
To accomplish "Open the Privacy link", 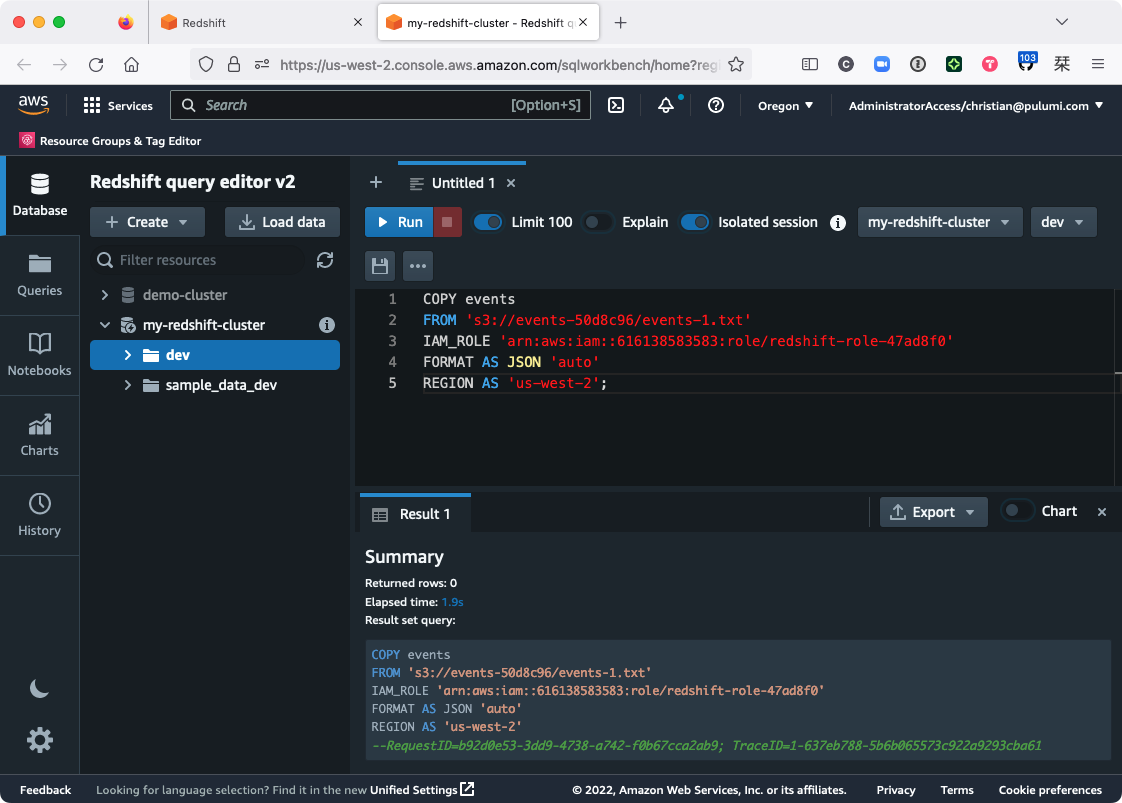I will tap(896, 789).
